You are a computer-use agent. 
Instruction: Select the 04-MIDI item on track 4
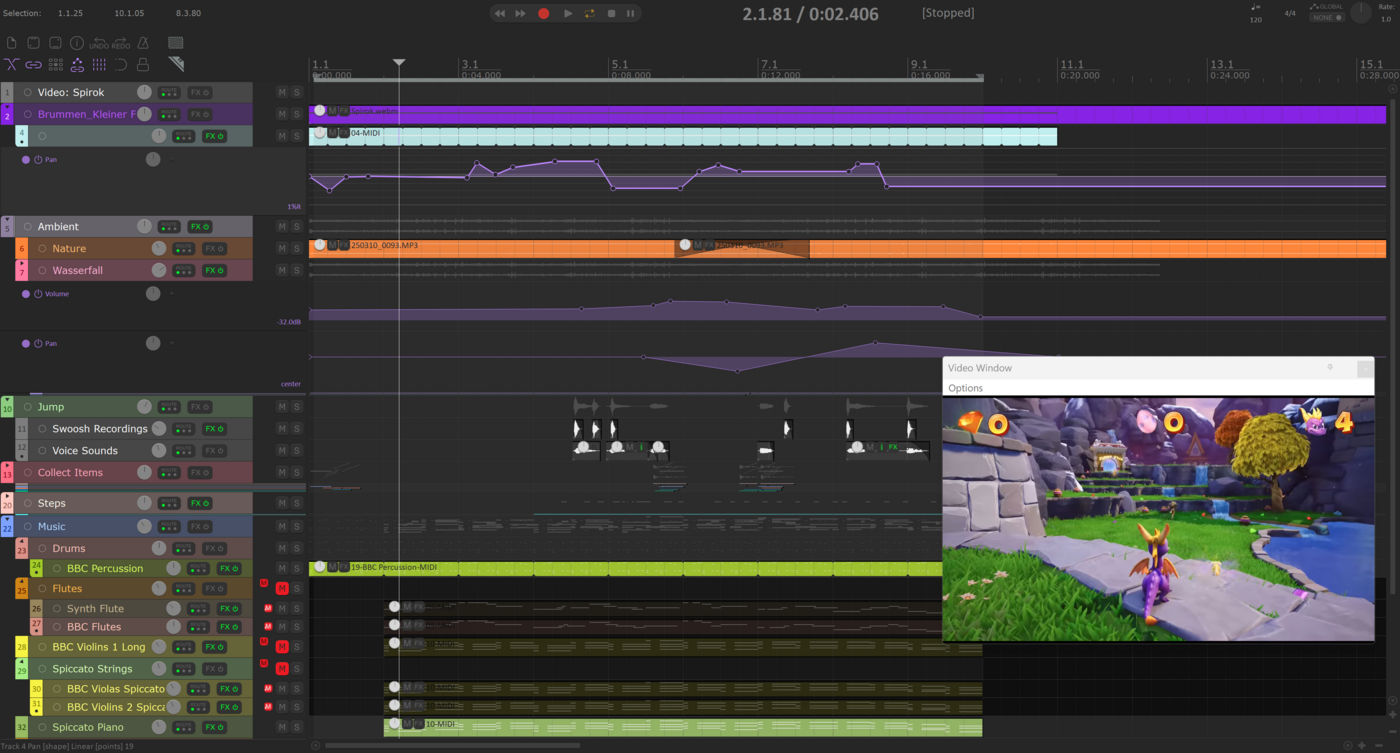coord(683,136)
